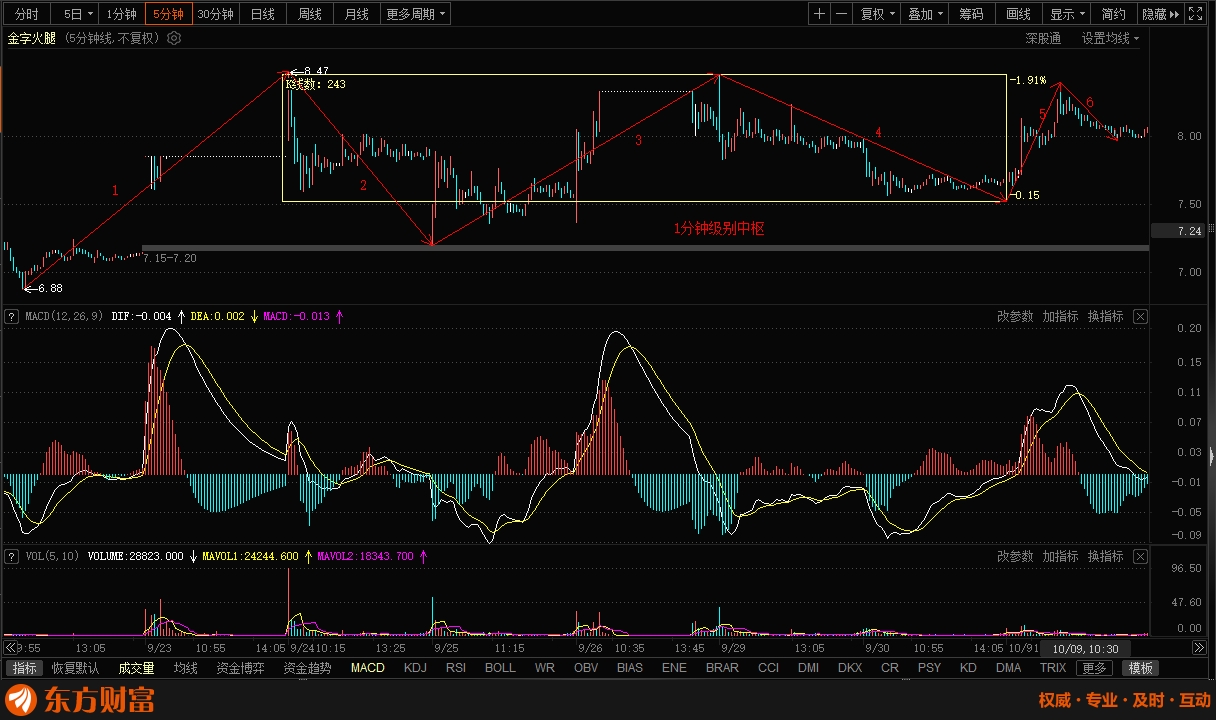Select the 资金趋势 indicator
This screenshot has height=720, width=1216.
(x=307, y=668)
